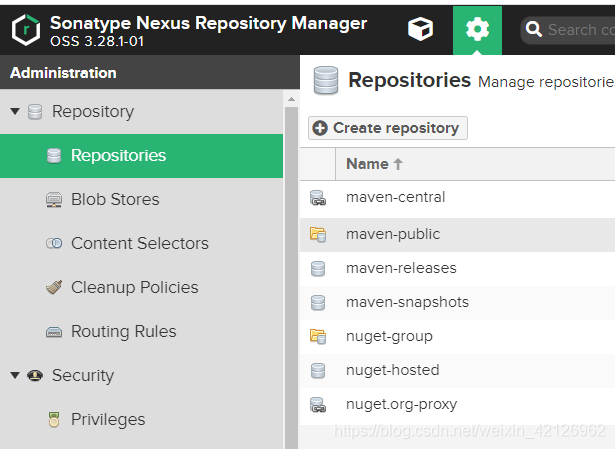The width and height of the screenshot is (615, 449).
Task: Open the maven-snapshots repository row
Action: (457, 303)
